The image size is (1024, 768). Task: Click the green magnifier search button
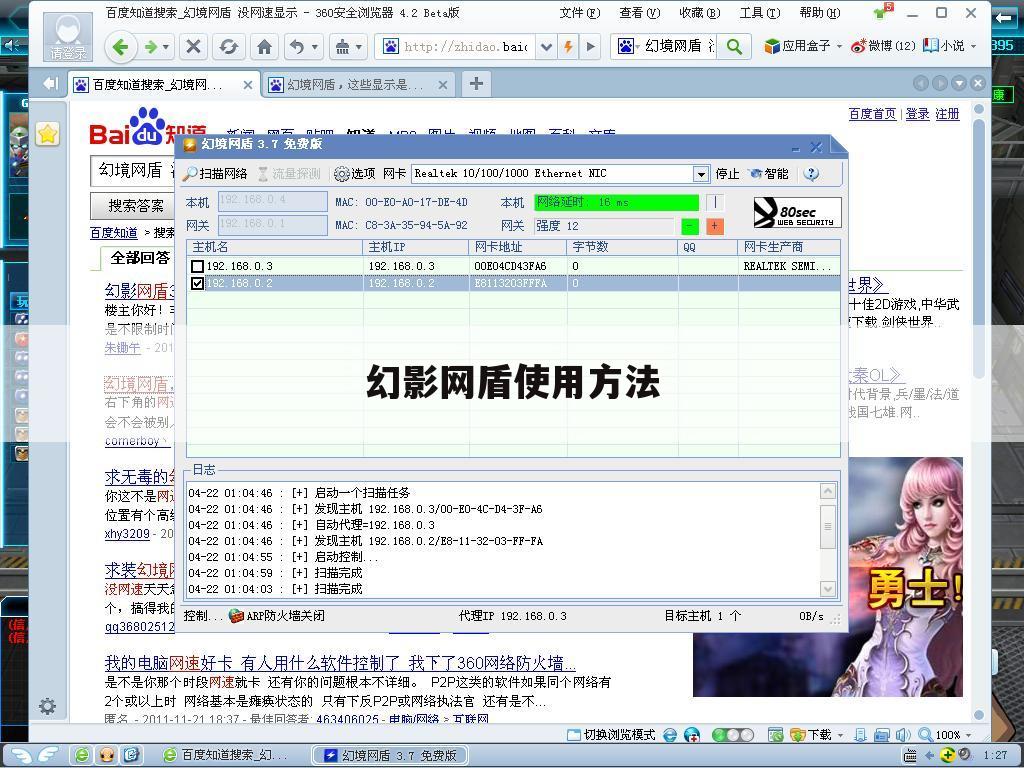pos(734,46)
